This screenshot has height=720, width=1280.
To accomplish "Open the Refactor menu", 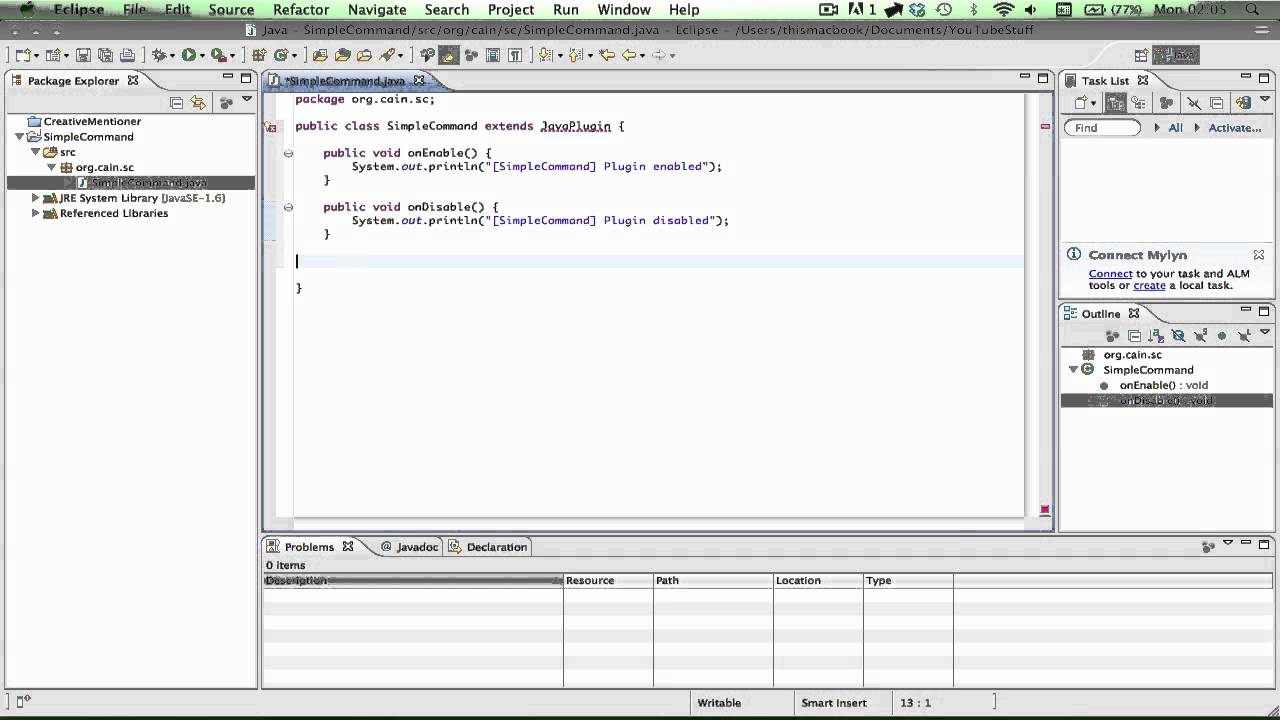I will point(301,9).
